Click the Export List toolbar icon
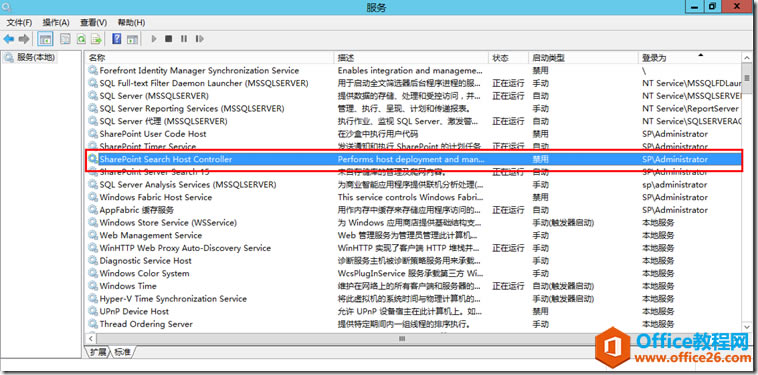Viewport: 758px width, 375px height. pos(97,39)
